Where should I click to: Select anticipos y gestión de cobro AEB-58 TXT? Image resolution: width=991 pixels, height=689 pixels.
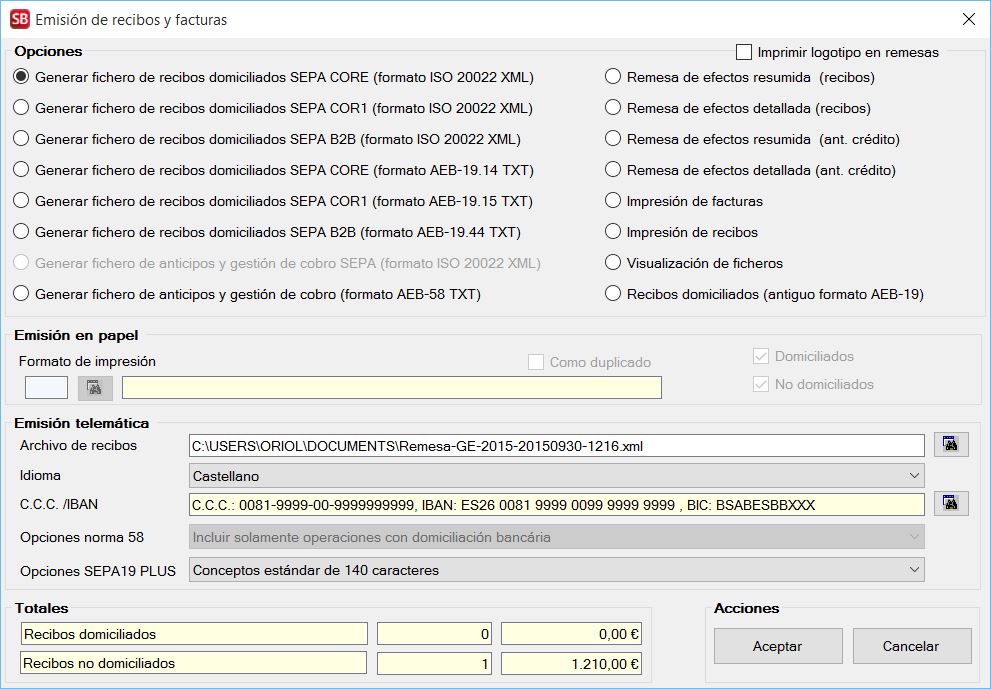(21, 294)
